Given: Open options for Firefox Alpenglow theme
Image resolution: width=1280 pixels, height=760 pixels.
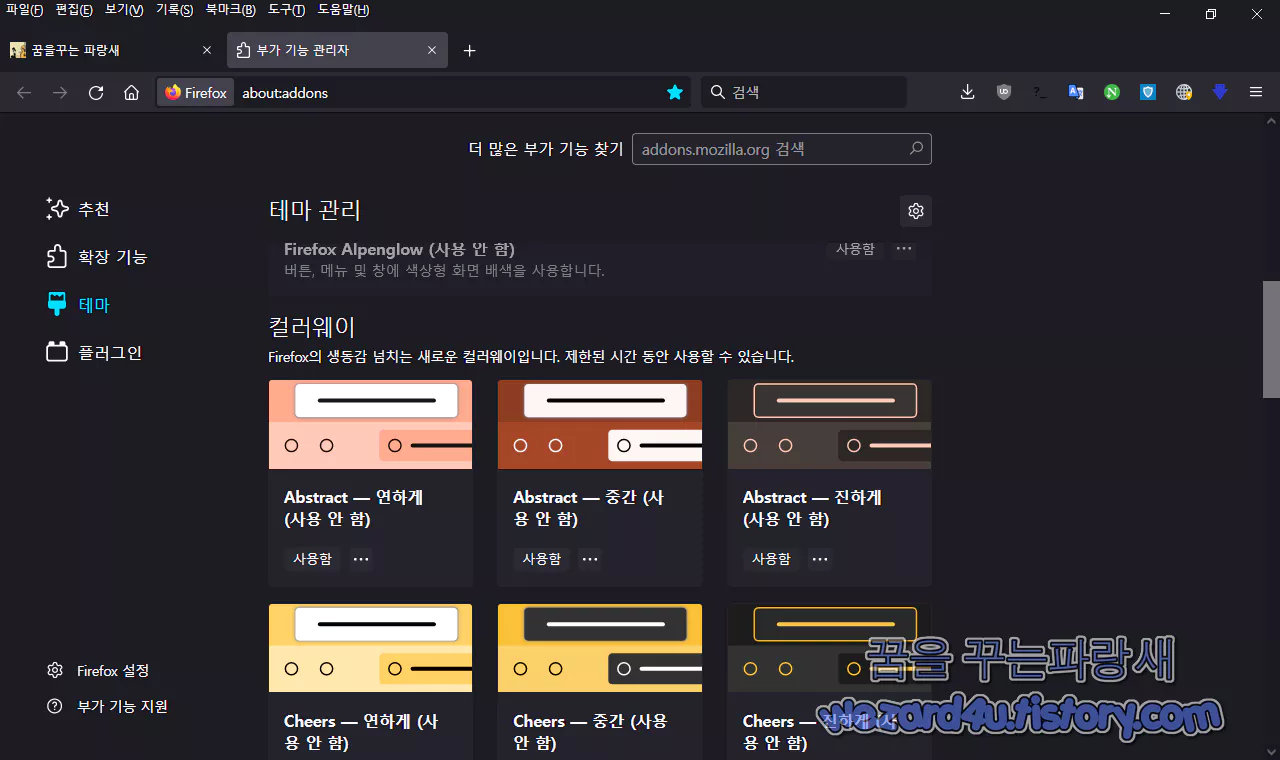Looking at the screenshot, I should (x=903, y=249).
